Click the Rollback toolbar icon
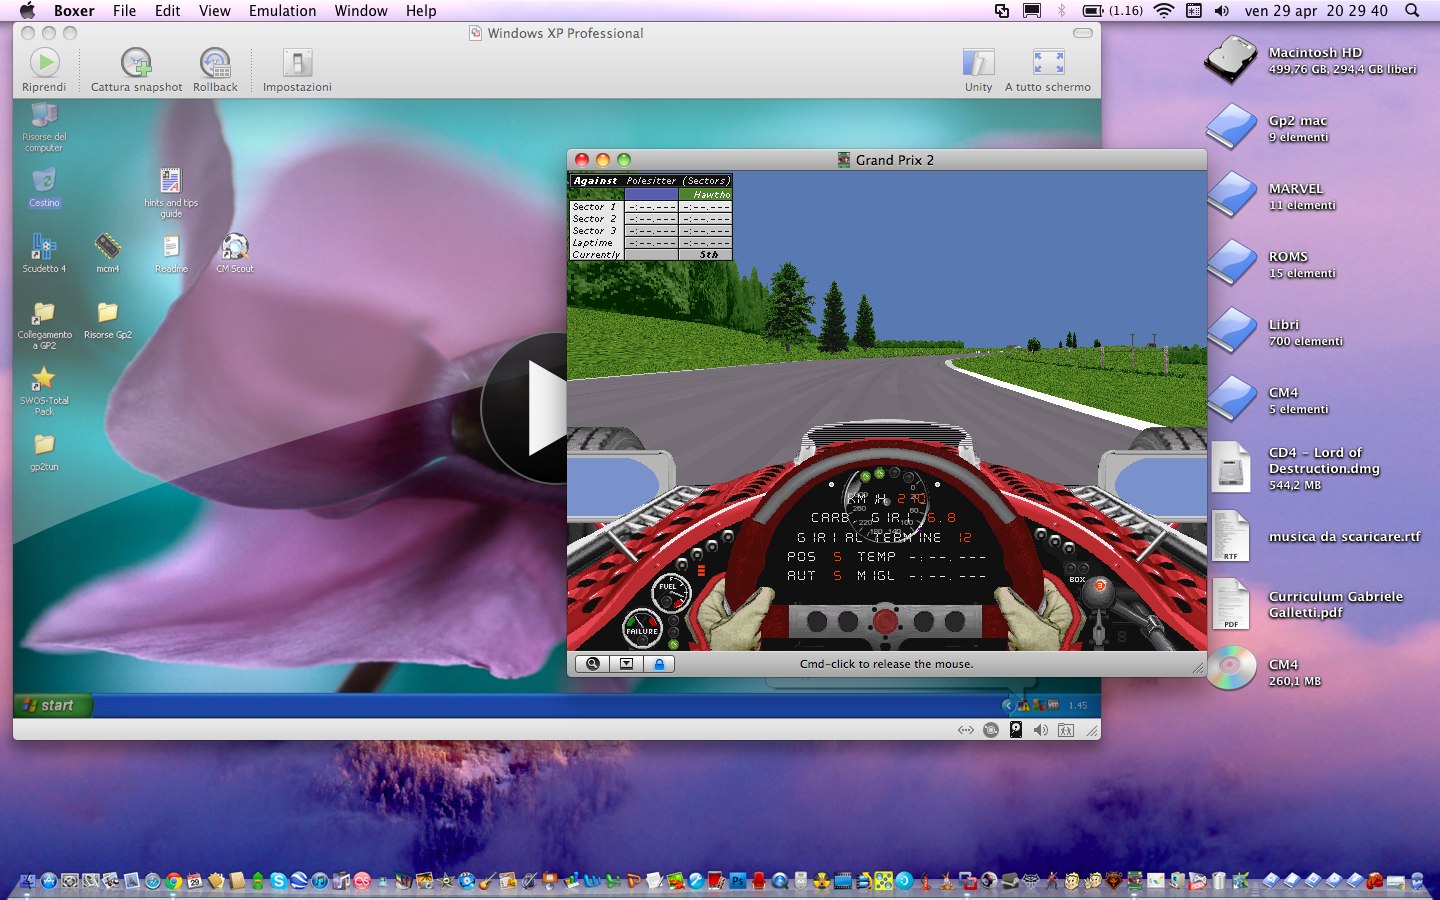The image size is (1440, 900). click(x=215, y=64)
